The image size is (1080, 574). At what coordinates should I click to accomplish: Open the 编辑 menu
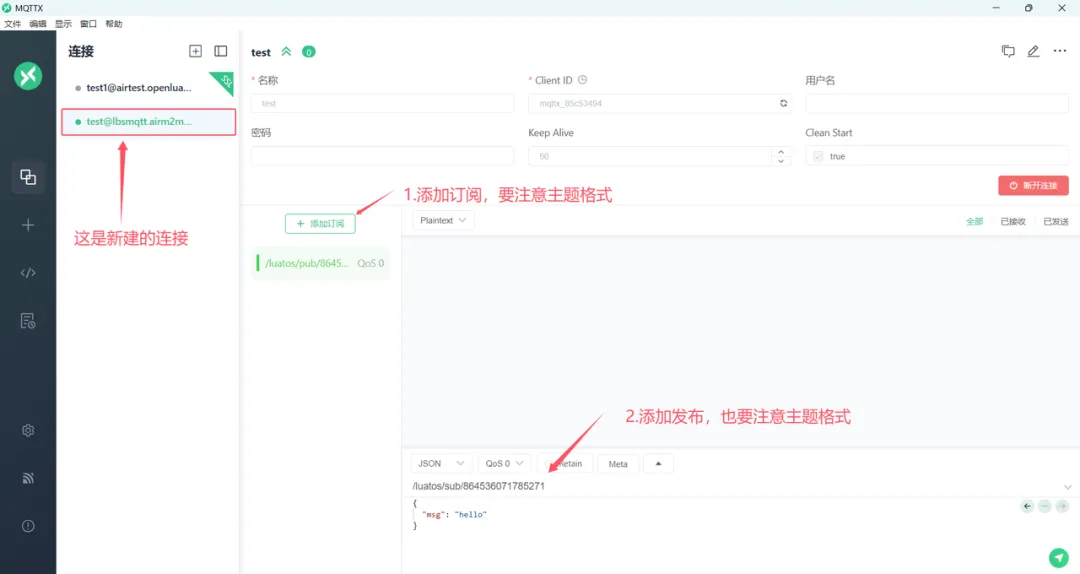38,24
